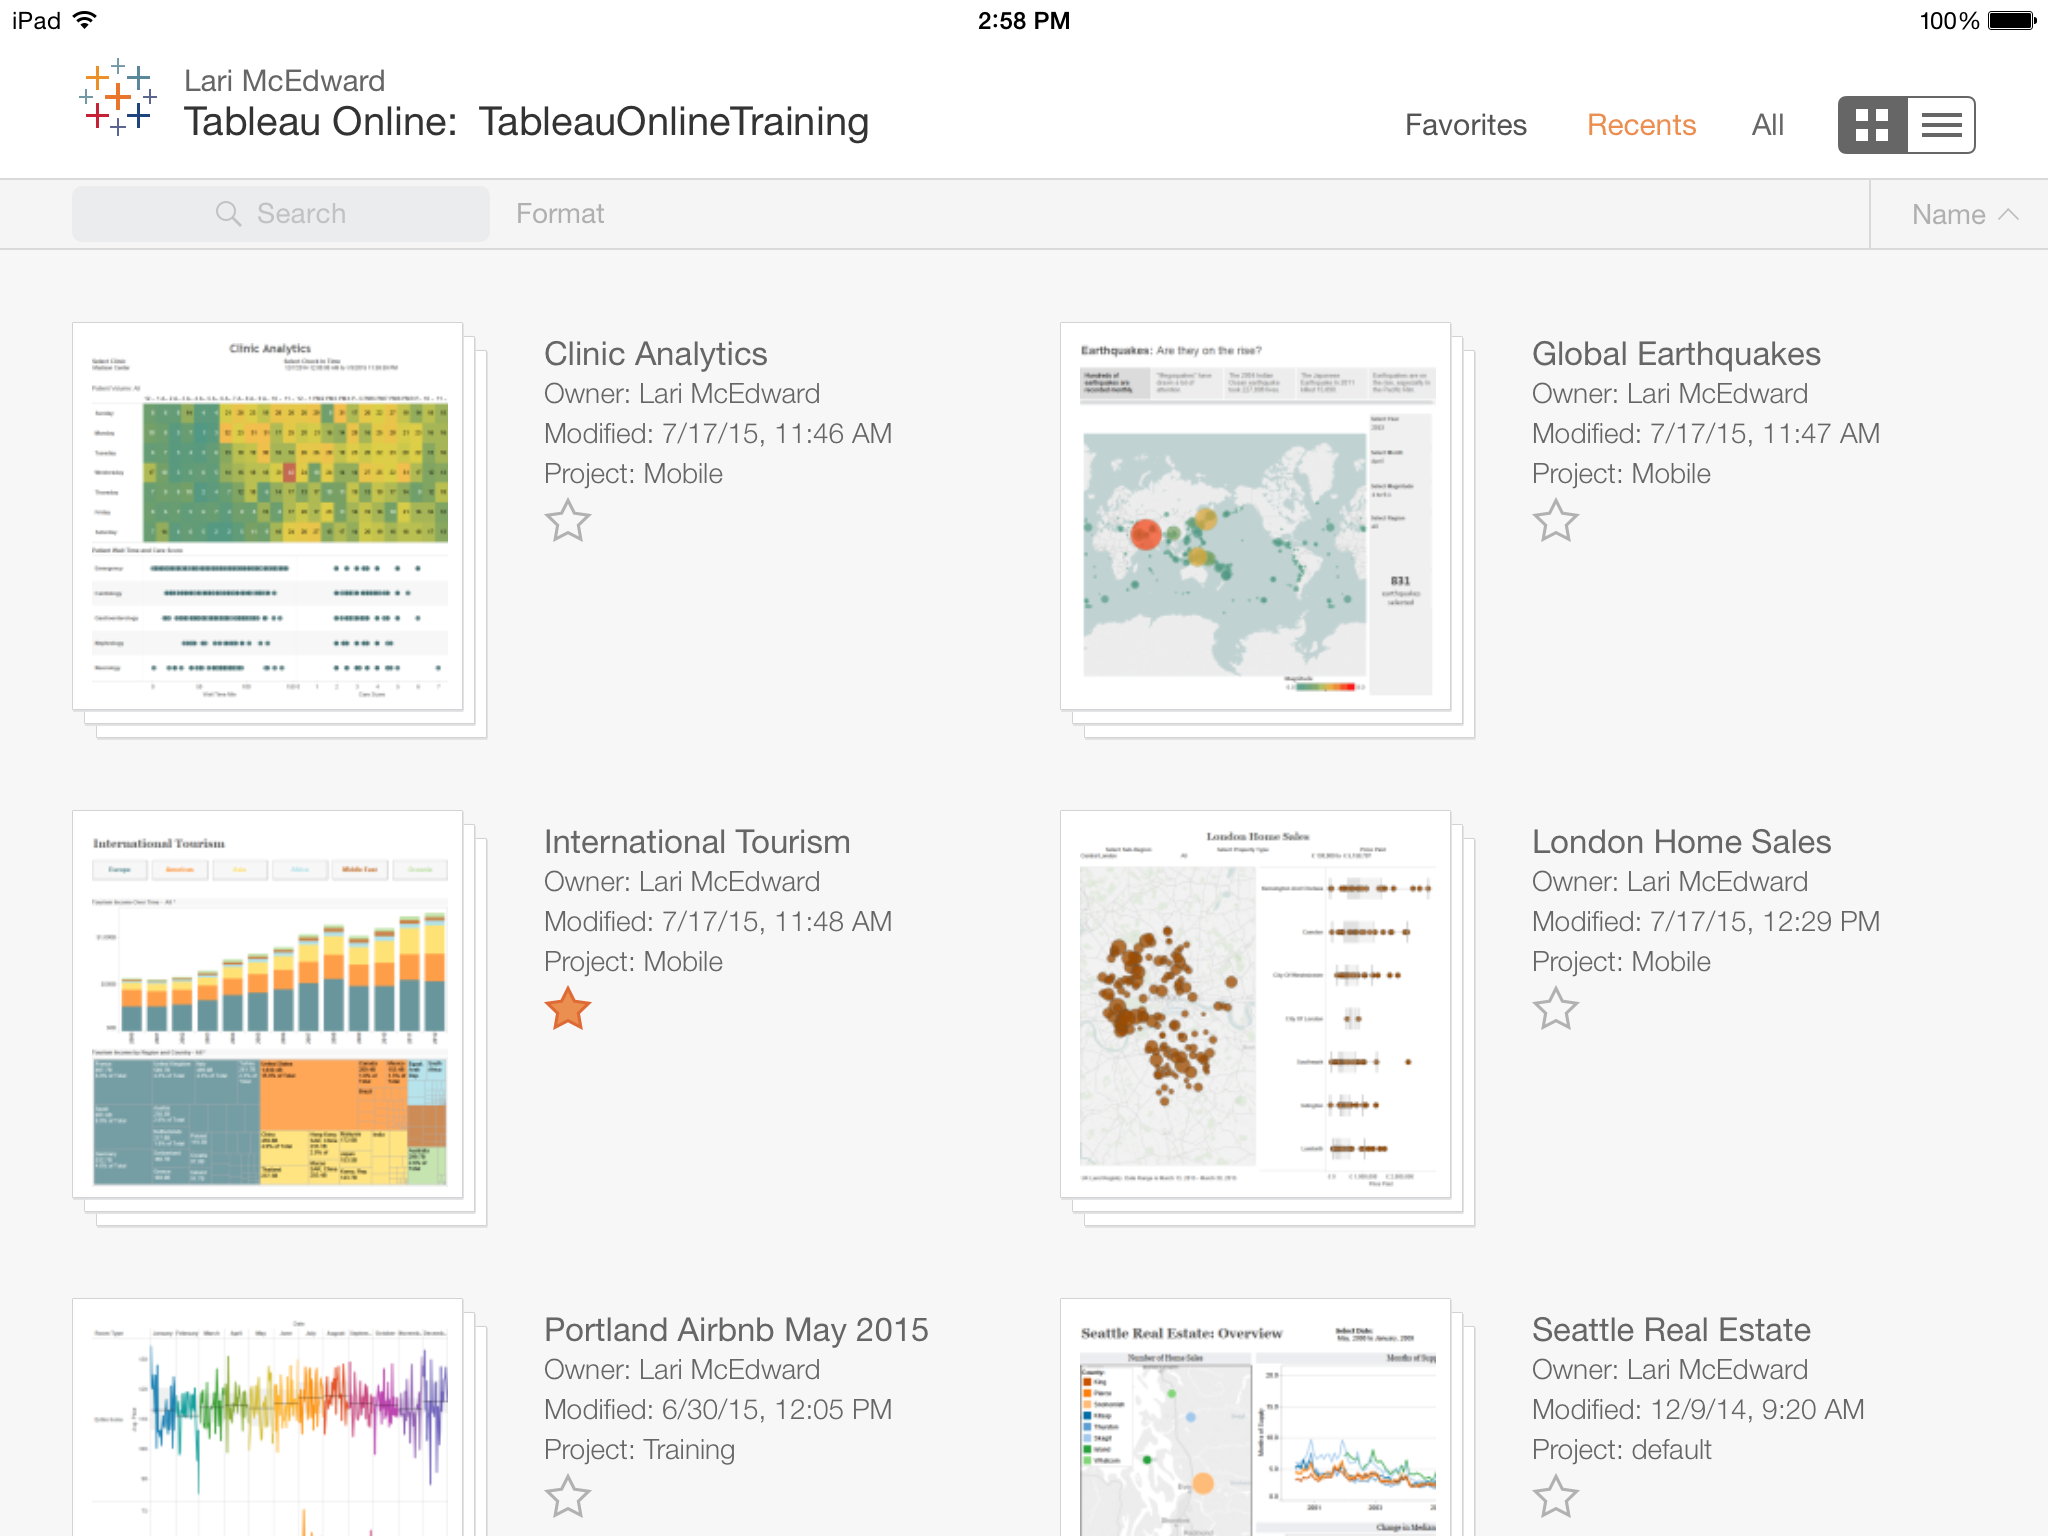Image resolution: width=2048 pixels, height=1536 pixels.
Task: Switch to grid view layout
Action: (x=1872, y=125)
